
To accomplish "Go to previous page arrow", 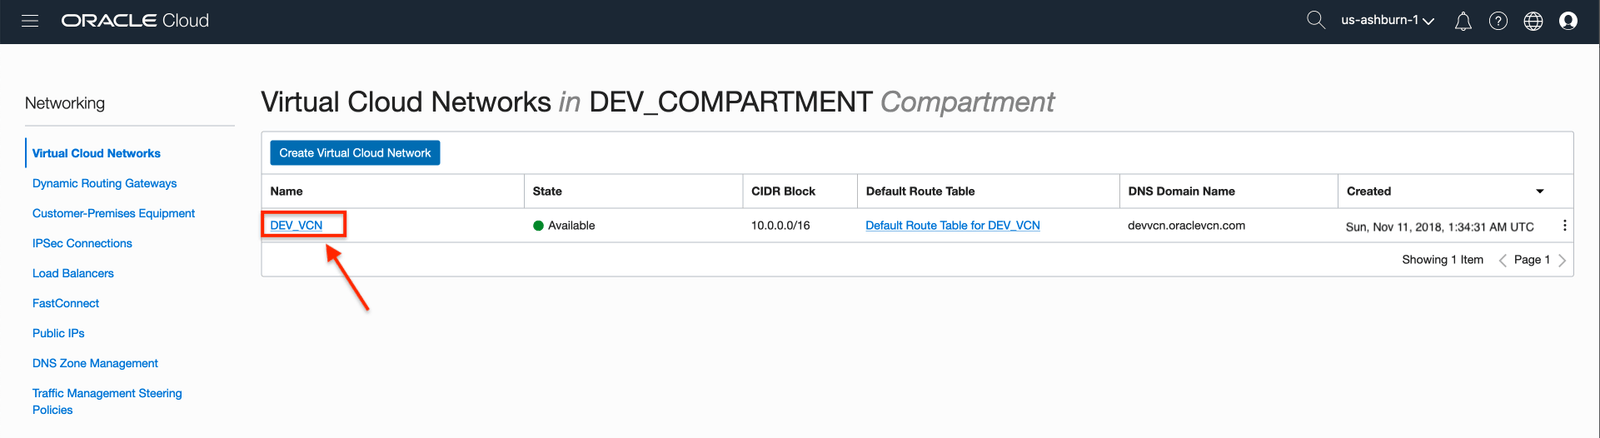I will point(1502,260).
